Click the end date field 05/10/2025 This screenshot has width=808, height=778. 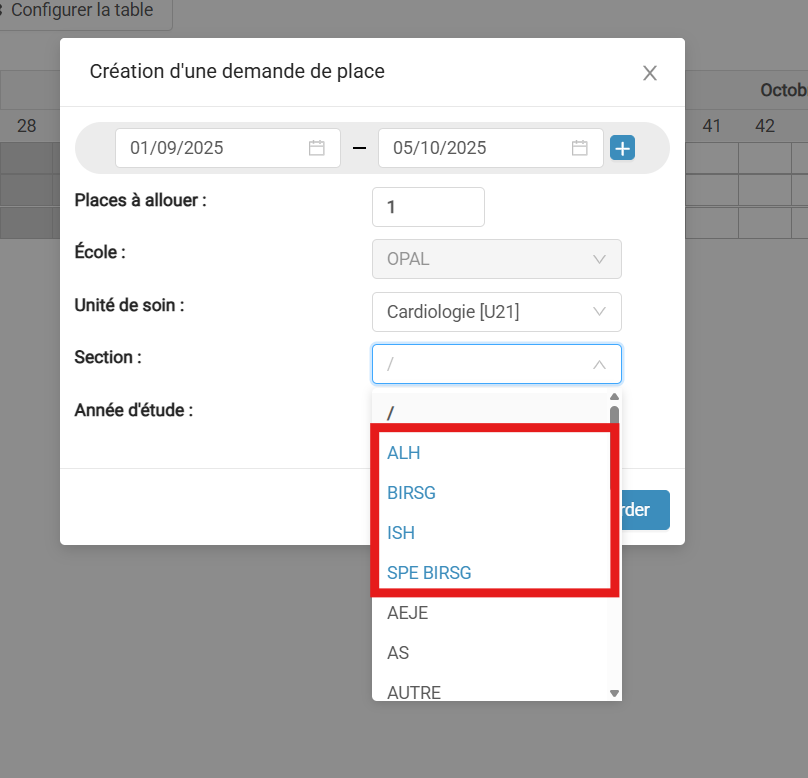[491, 148]
